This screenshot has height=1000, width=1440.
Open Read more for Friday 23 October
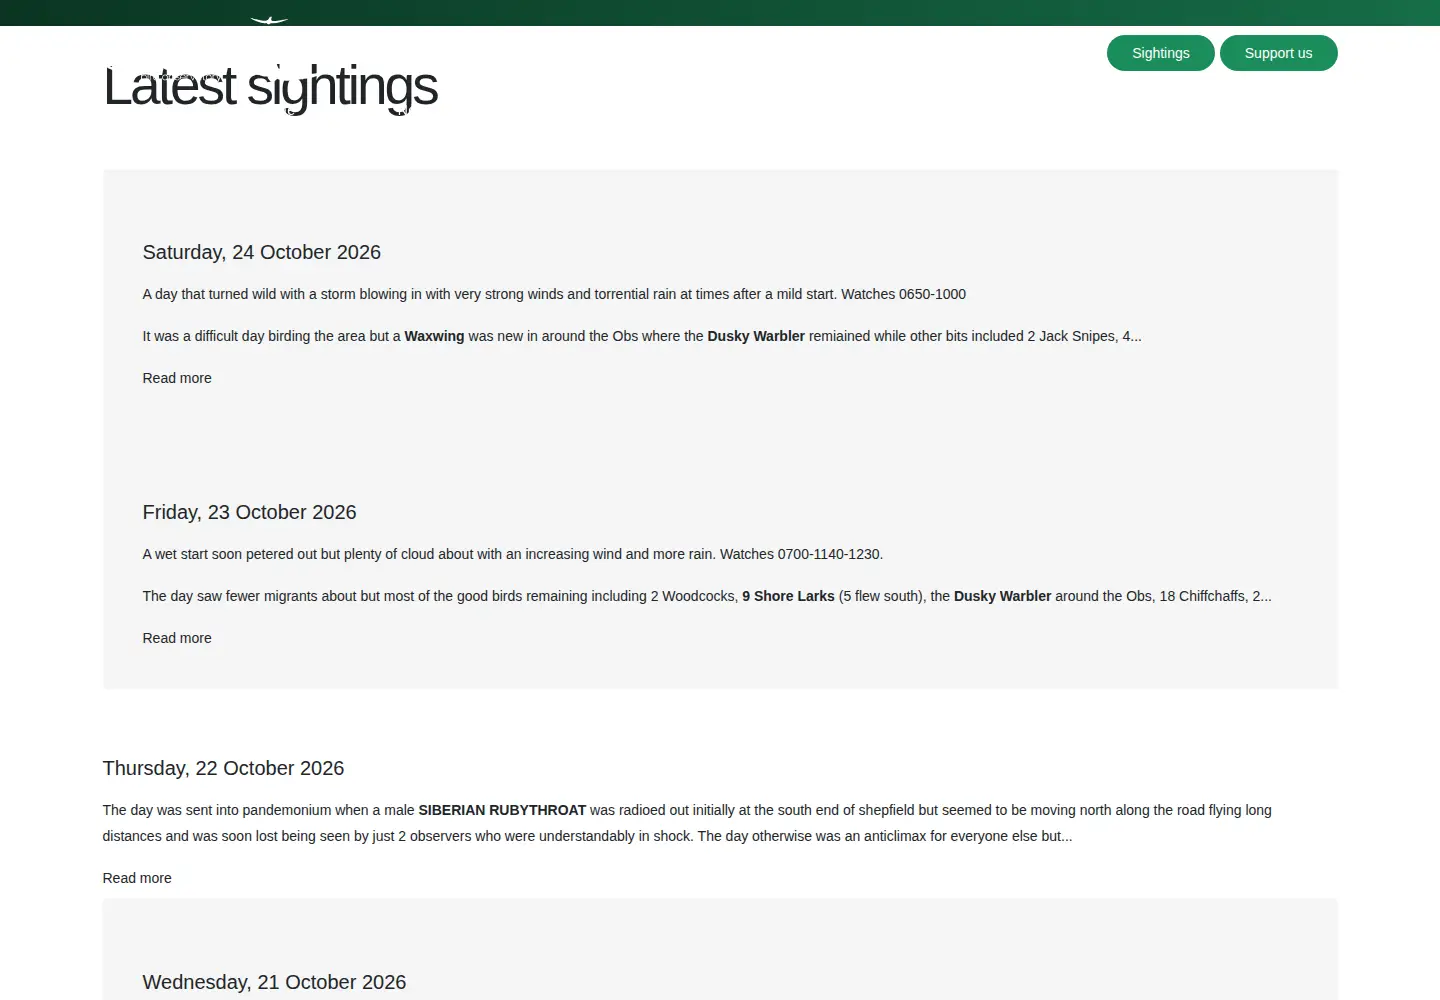pyautogui.click(x=177, y=638)
